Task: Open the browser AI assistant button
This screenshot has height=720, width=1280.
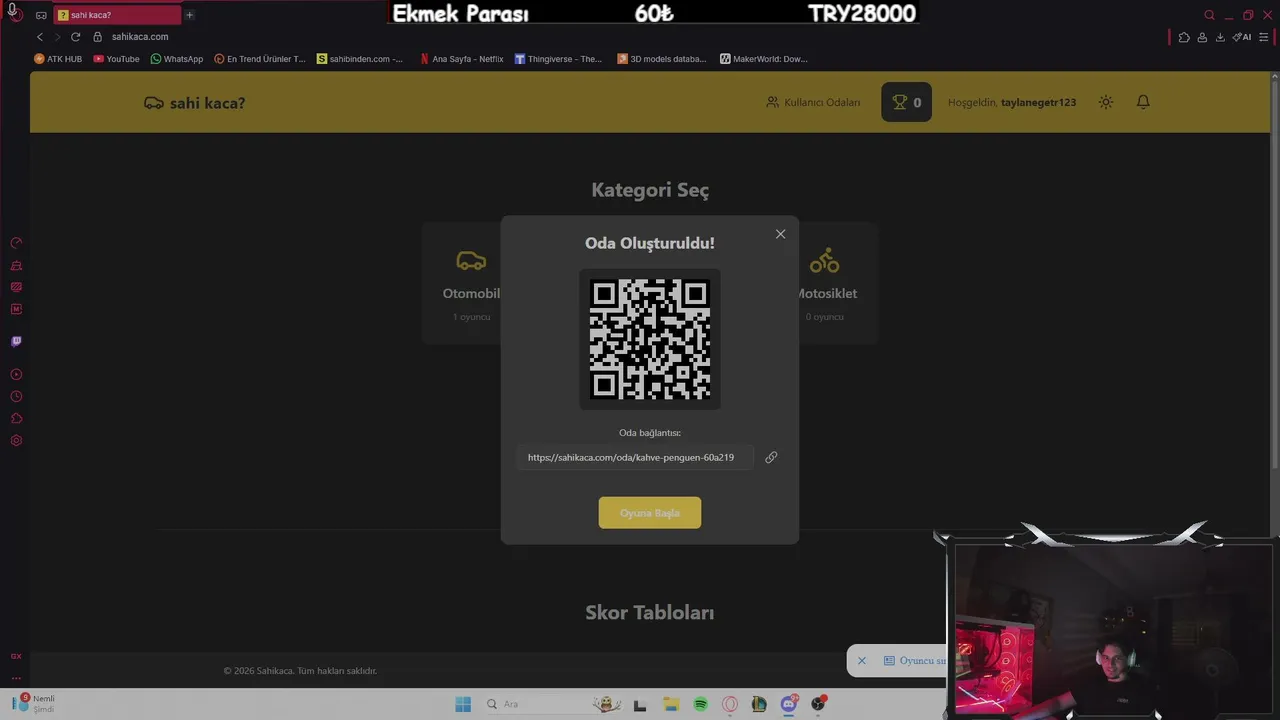Action: (x=1242, y=37)
